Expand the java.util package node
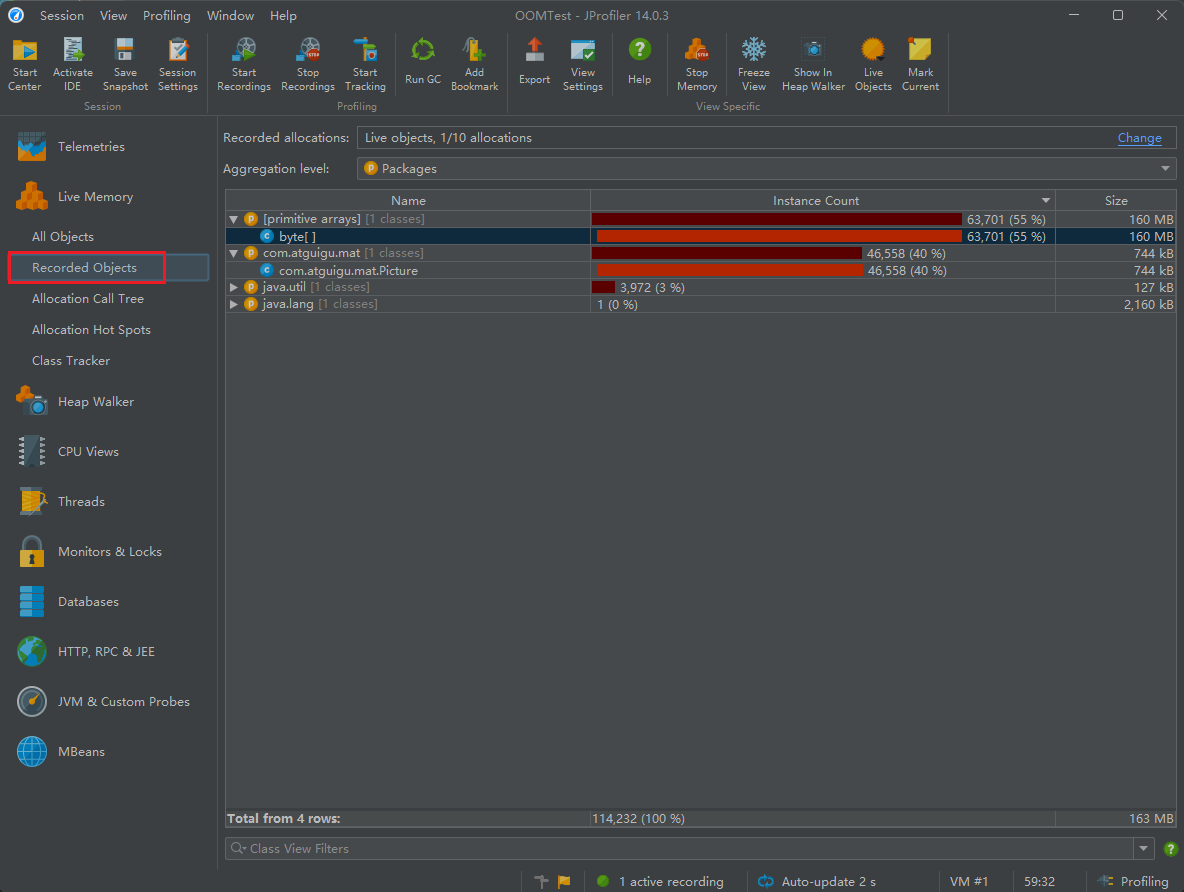This screenshot has height=892, width=1184. [234, 287]
